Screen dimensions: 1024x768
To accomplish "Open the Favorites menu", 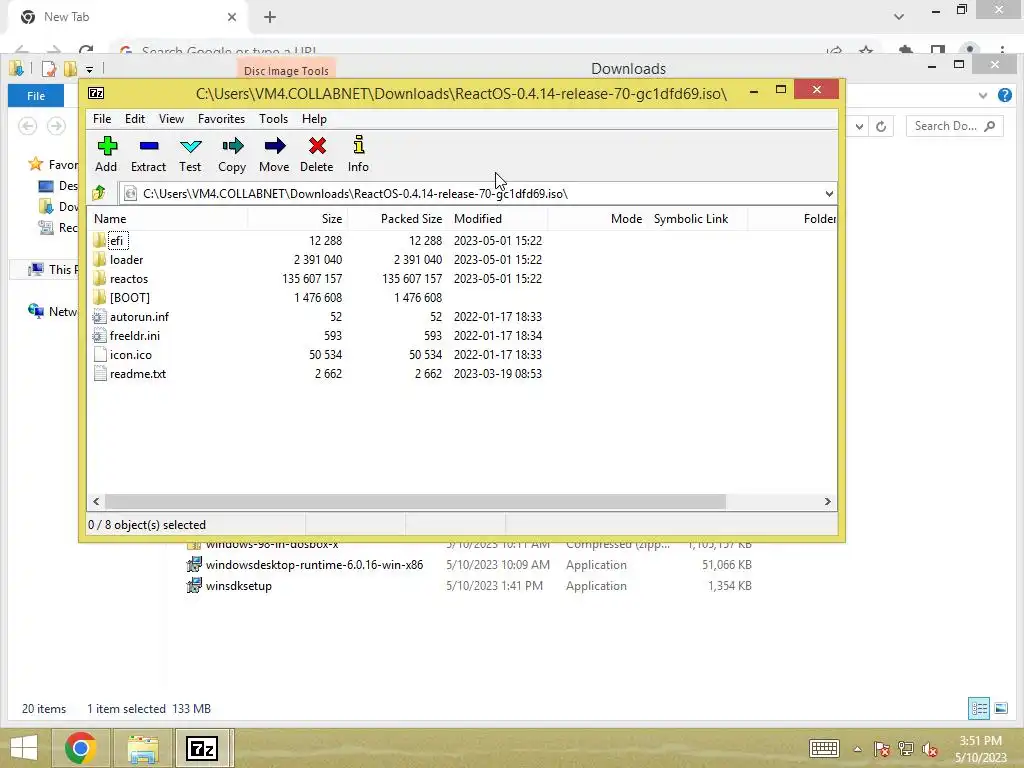I will pos(221,119).
